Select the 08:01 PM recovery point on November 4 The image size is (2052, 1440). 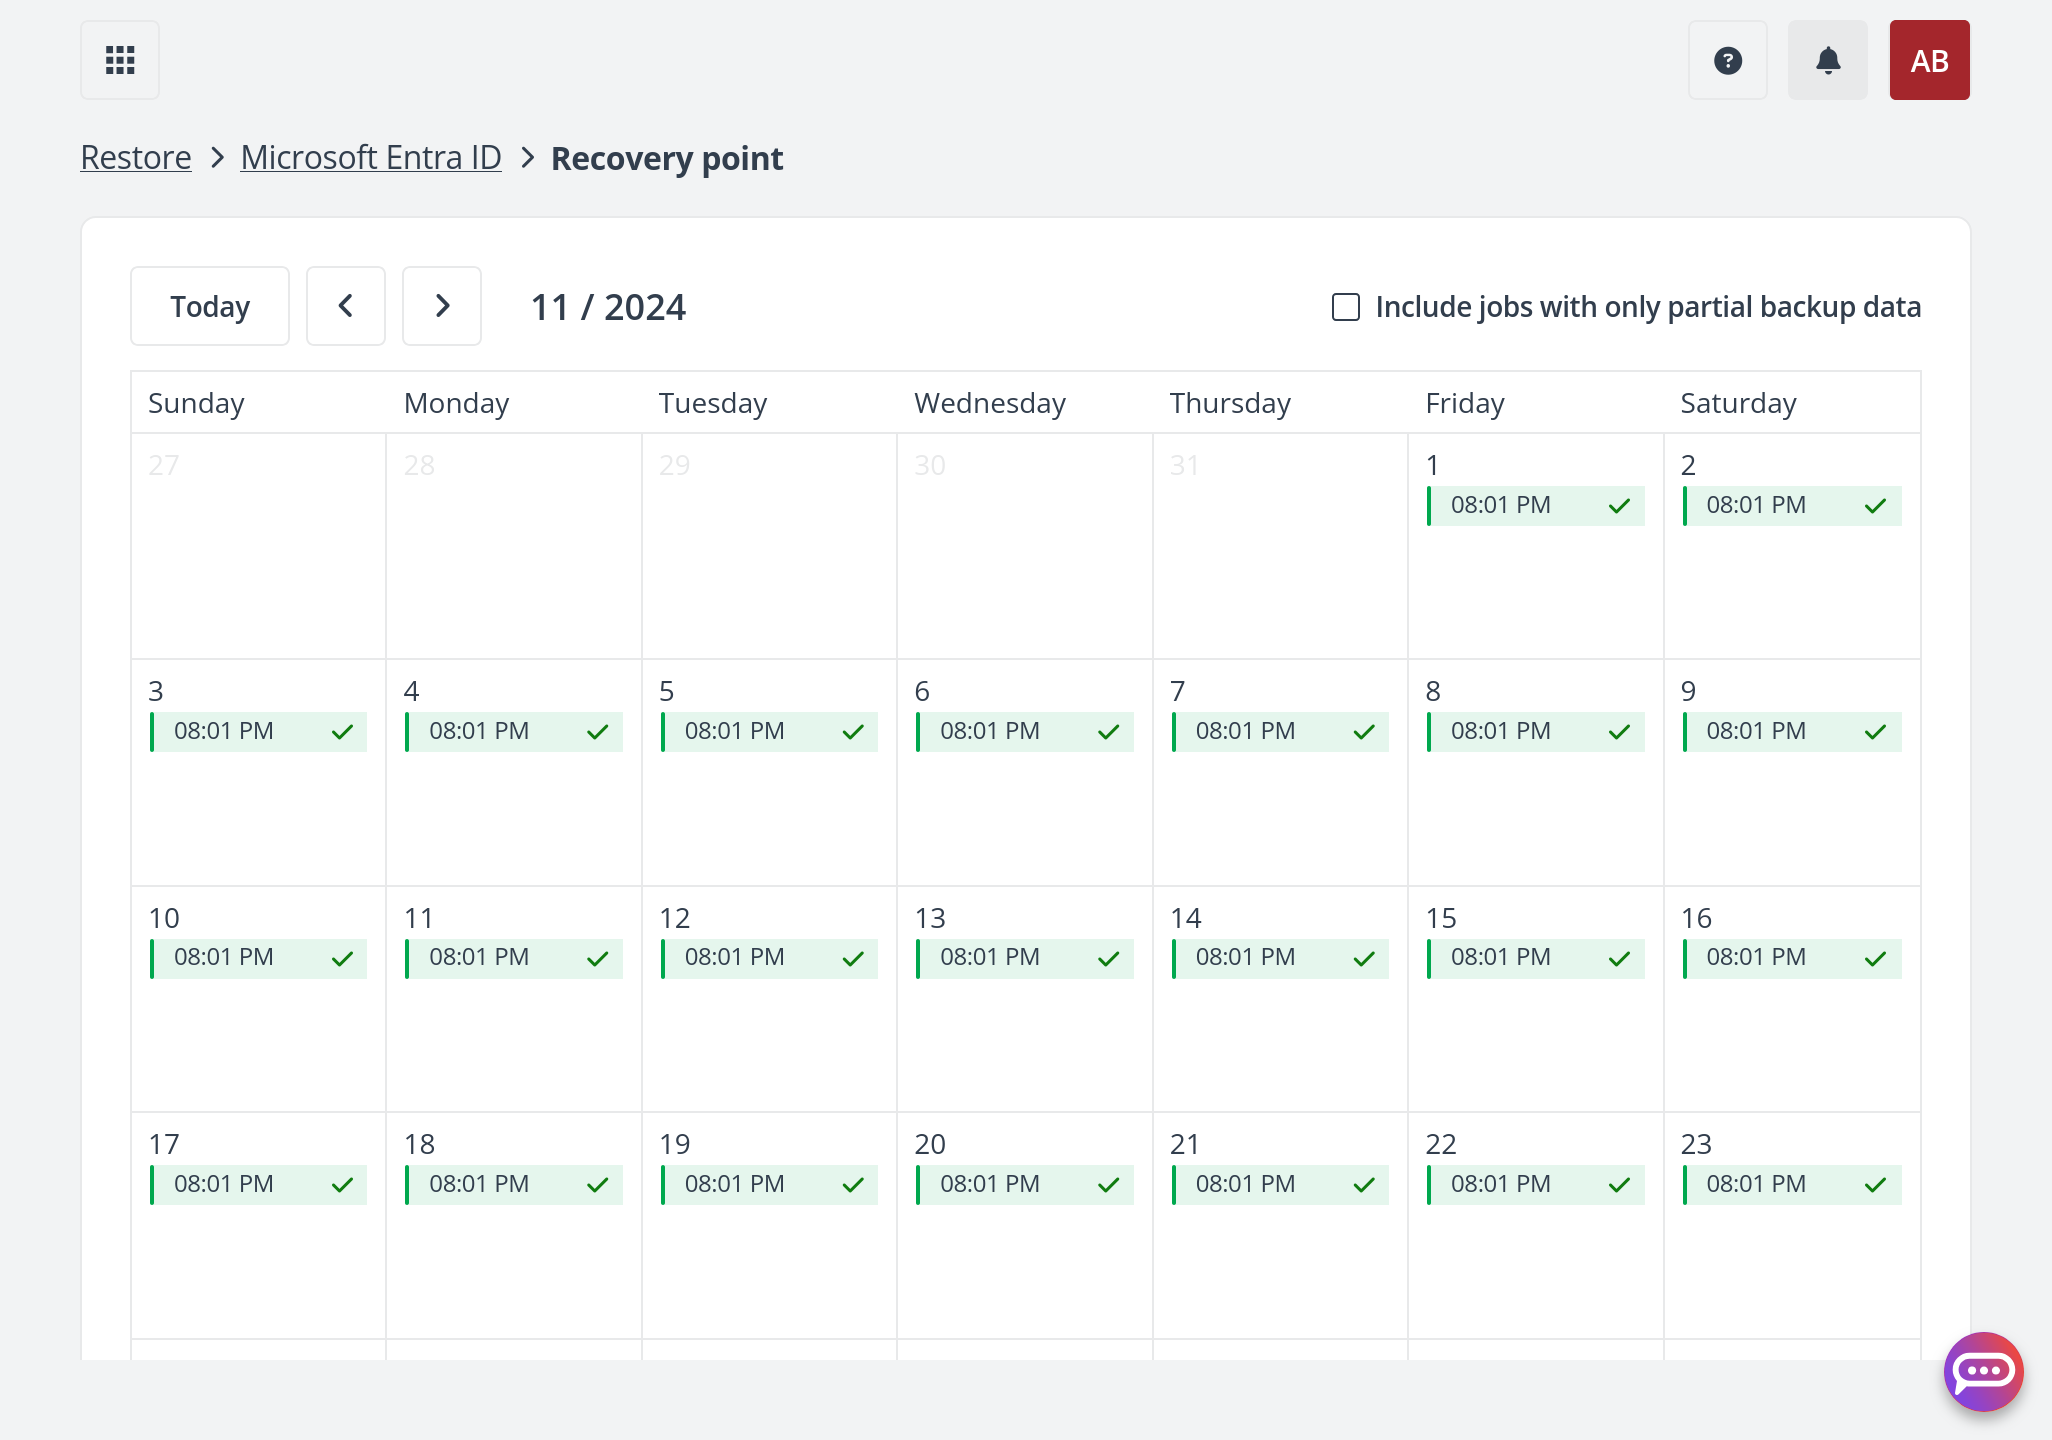(x=514, y=732)
